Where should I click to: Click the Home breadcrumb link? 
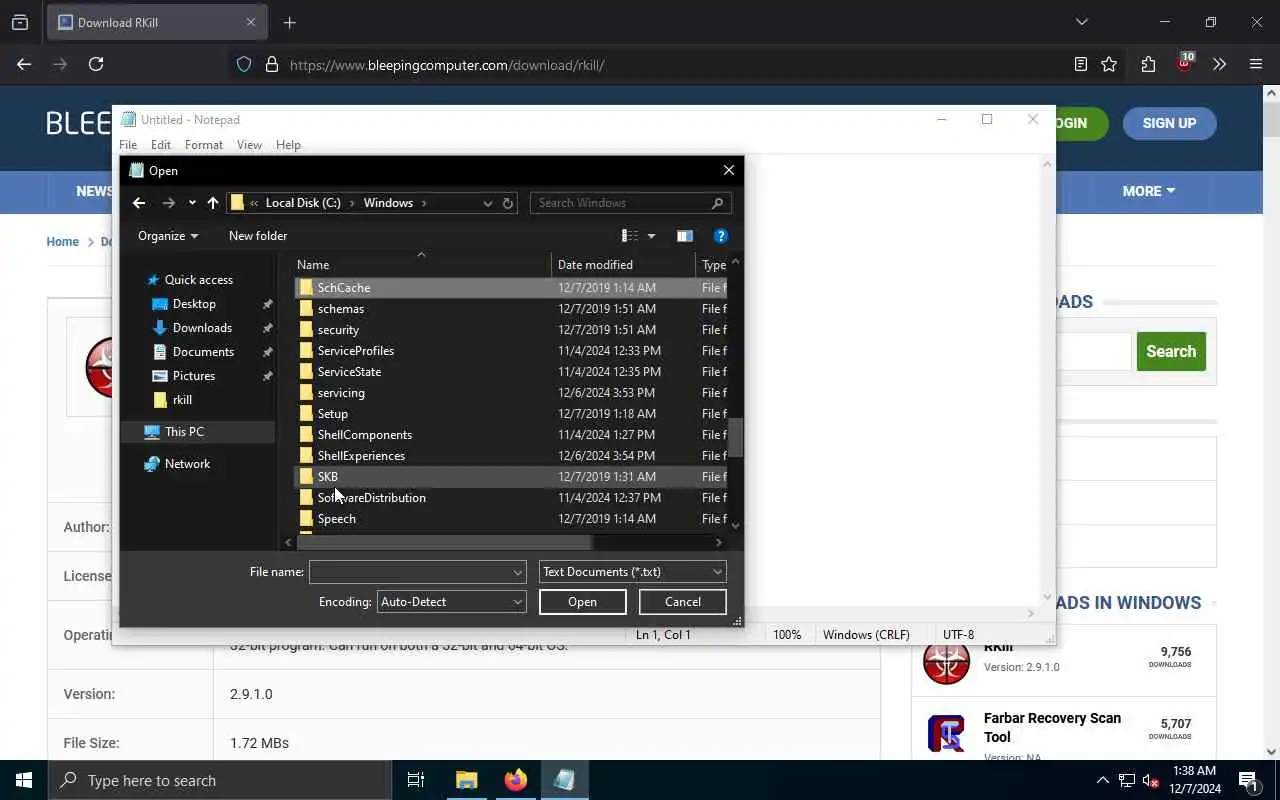(62, 242)
